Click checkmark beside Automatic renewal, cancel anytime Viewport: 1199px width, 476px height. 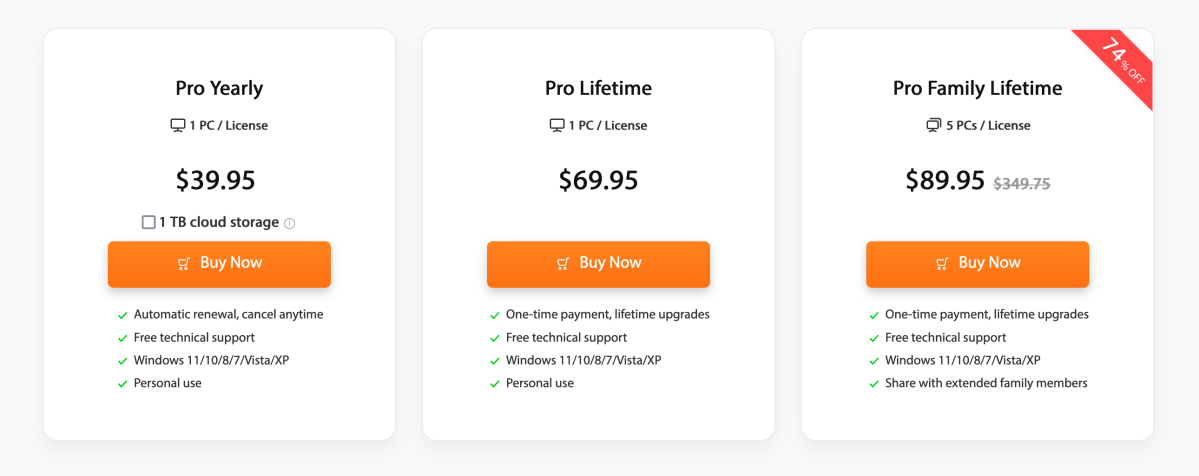(122, 315)
